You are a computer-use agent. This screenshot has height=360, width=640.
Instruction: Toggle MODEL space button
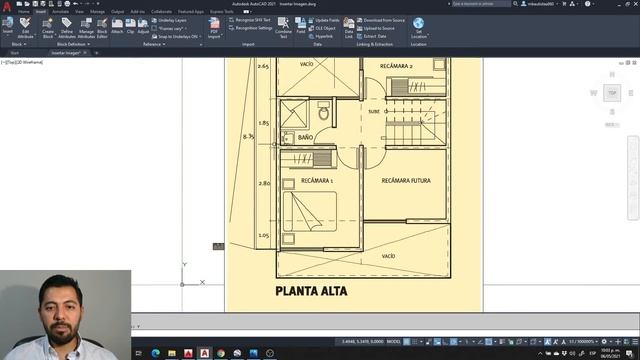[393, 342]
